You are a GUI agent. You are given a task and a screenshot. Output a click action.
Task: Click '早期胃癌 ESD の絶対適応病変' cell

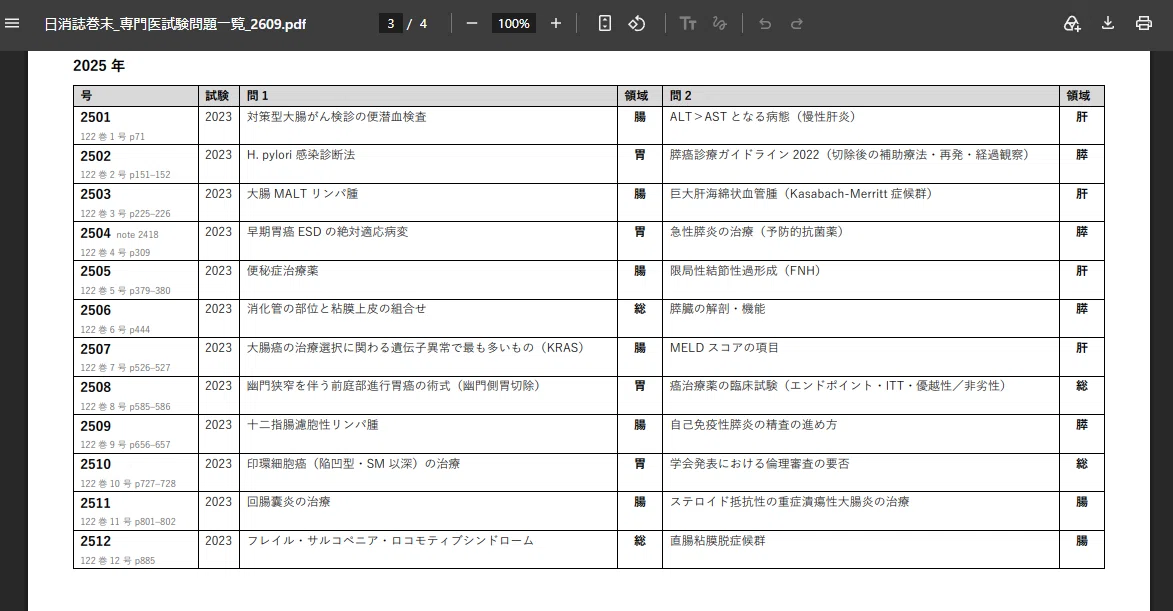pos(328,232)
